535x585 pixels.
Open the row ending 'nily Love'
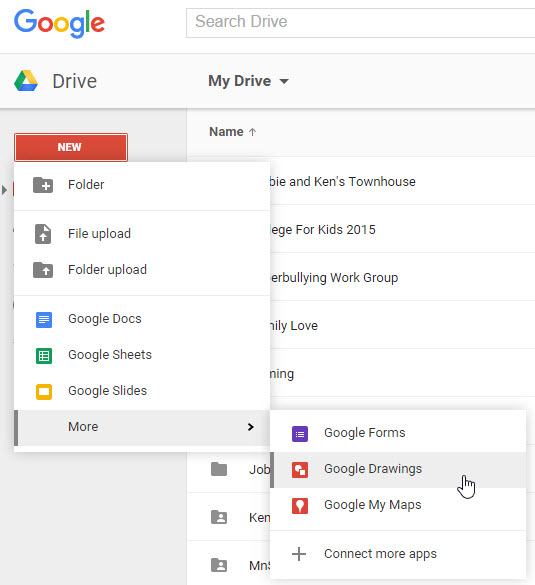tap(402, 326)
